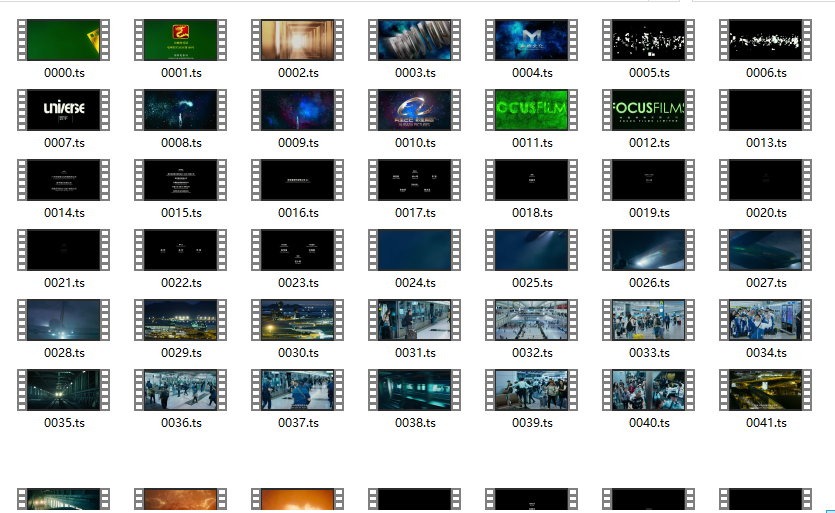Click the file name 0027.ts

[x=766, y=283]
